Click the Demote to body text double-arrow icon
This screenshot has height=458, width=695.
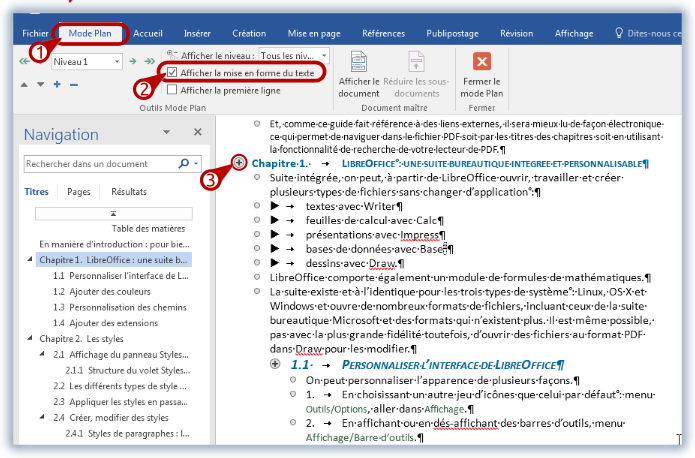tap(149, 62)
